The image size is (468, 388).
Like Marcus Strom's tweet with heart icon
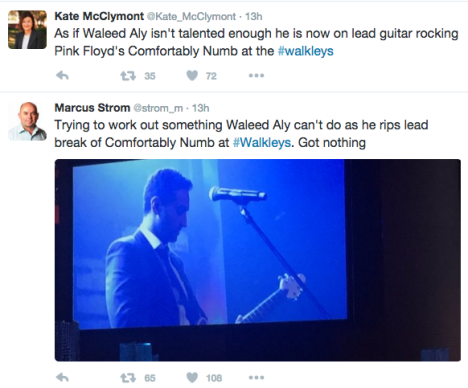click(x=192, y=378)
